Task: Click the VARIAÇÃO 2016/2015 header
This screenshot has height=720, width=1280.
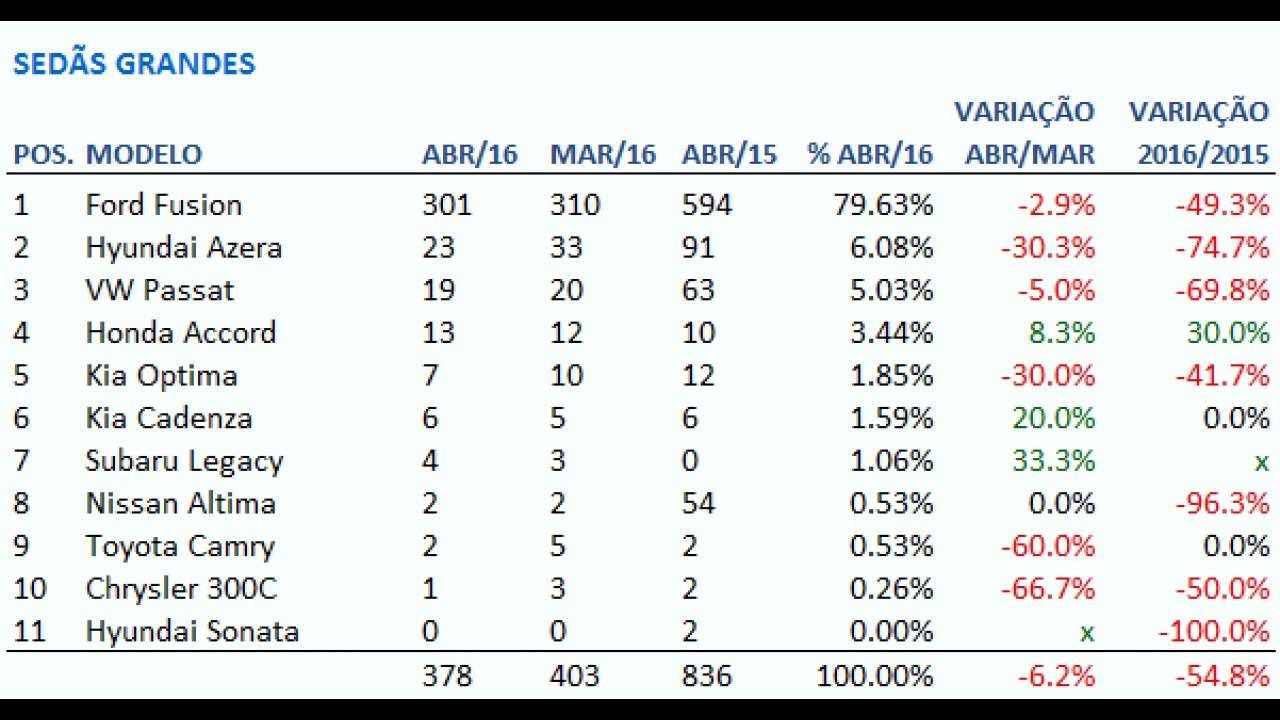Action: 1199,132
